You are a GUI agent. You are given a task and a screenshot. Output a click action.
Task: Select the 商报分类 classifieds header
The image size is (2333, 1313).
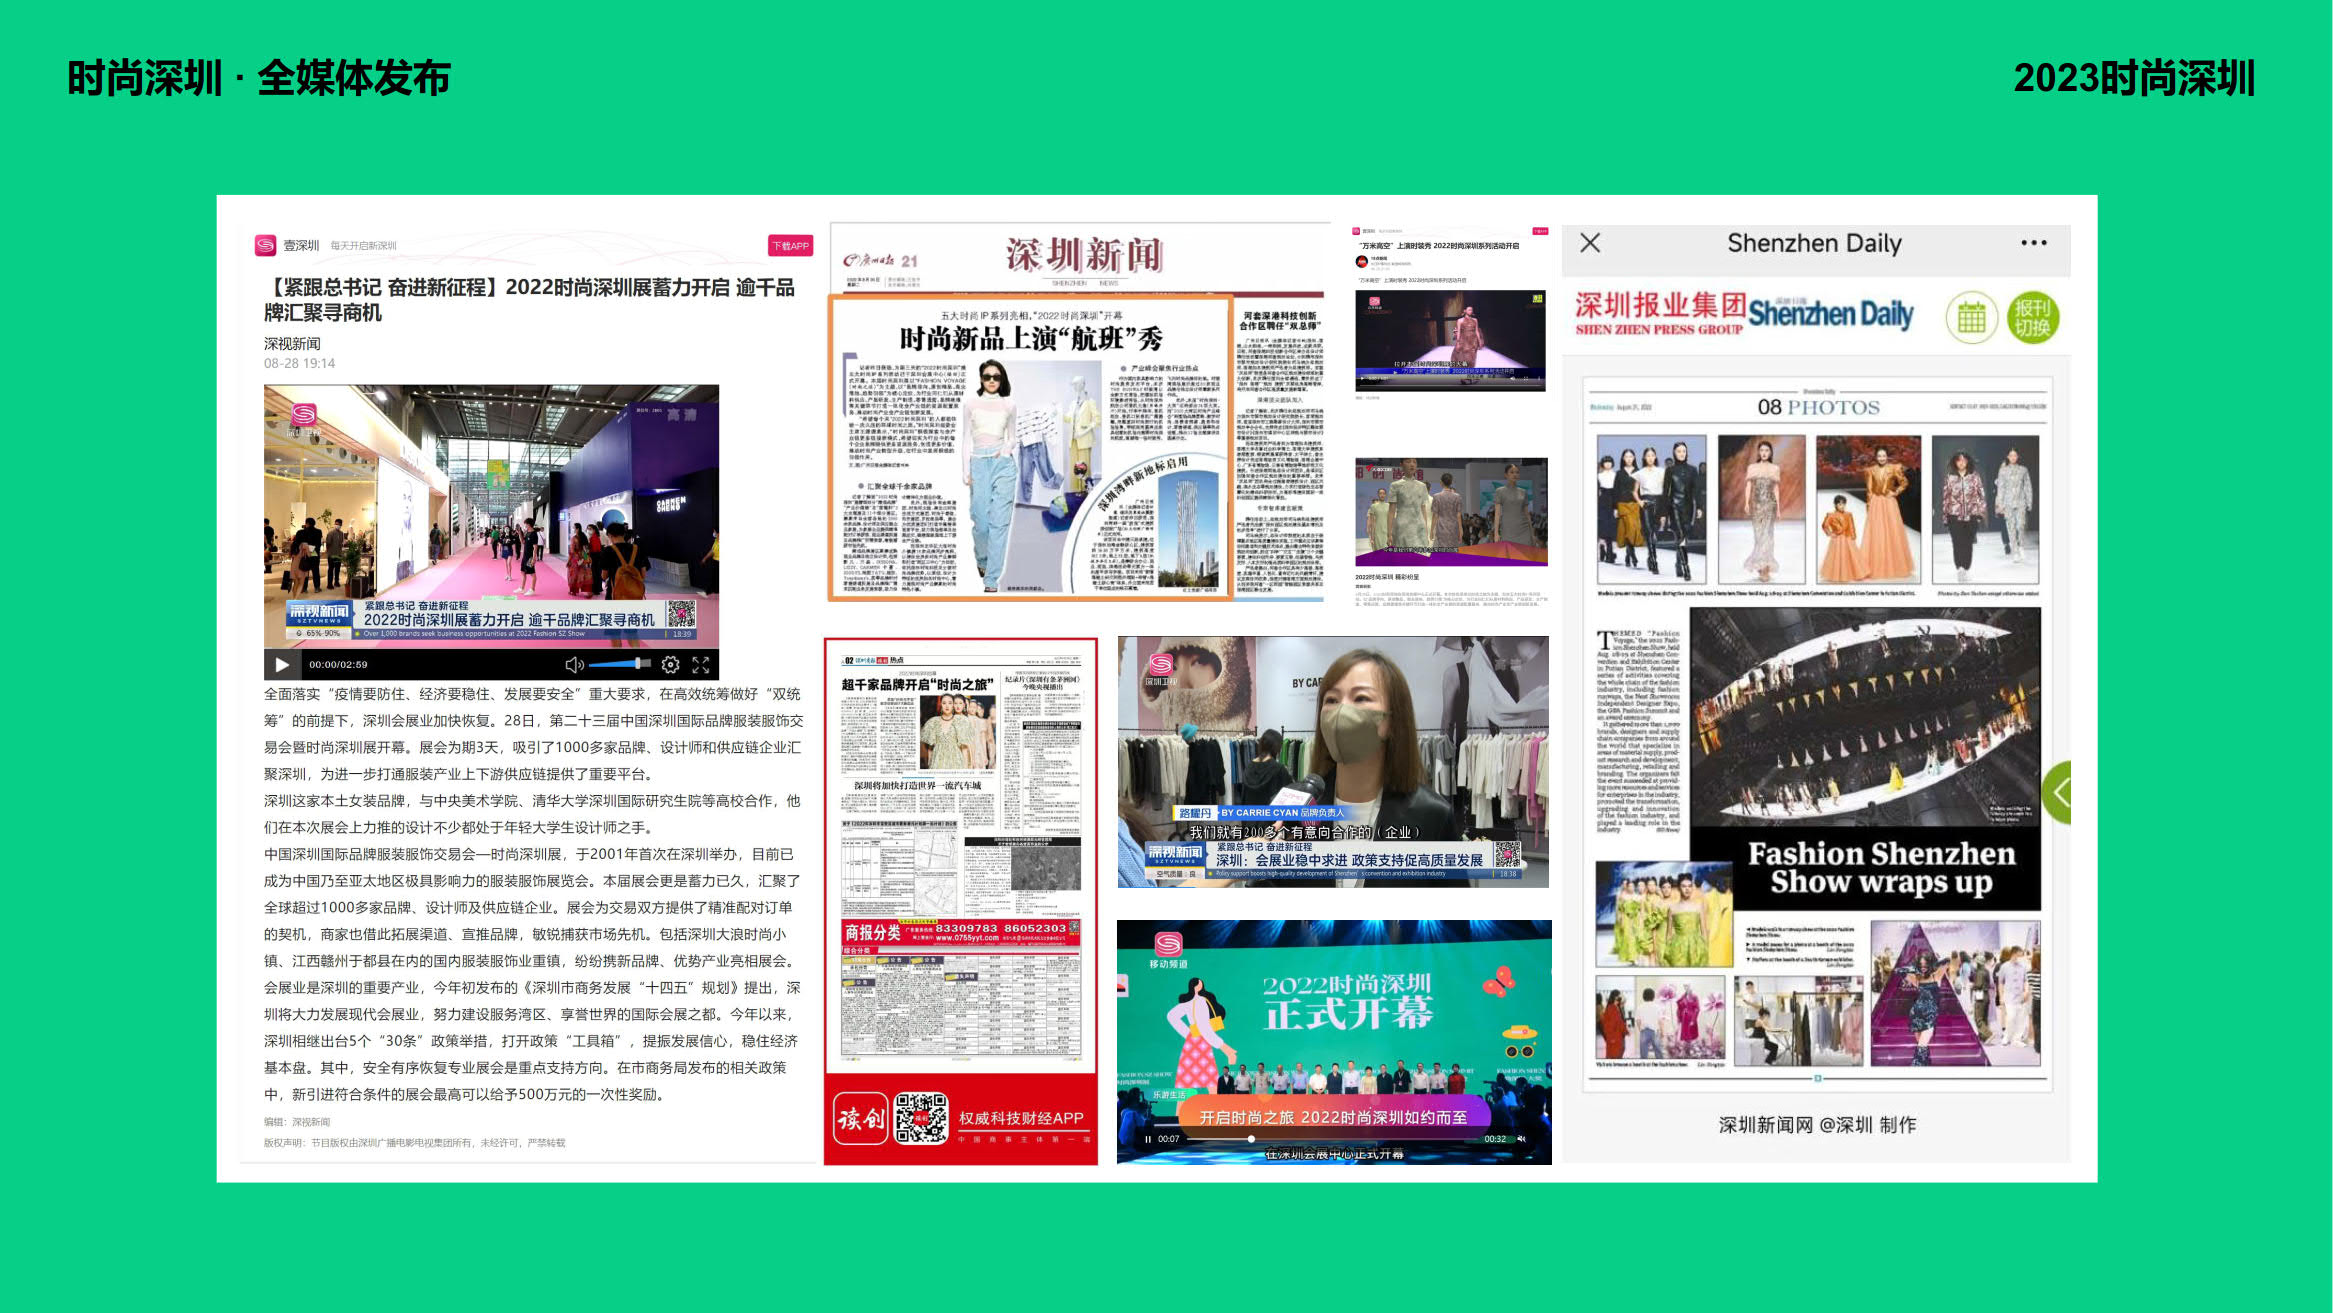872,932
